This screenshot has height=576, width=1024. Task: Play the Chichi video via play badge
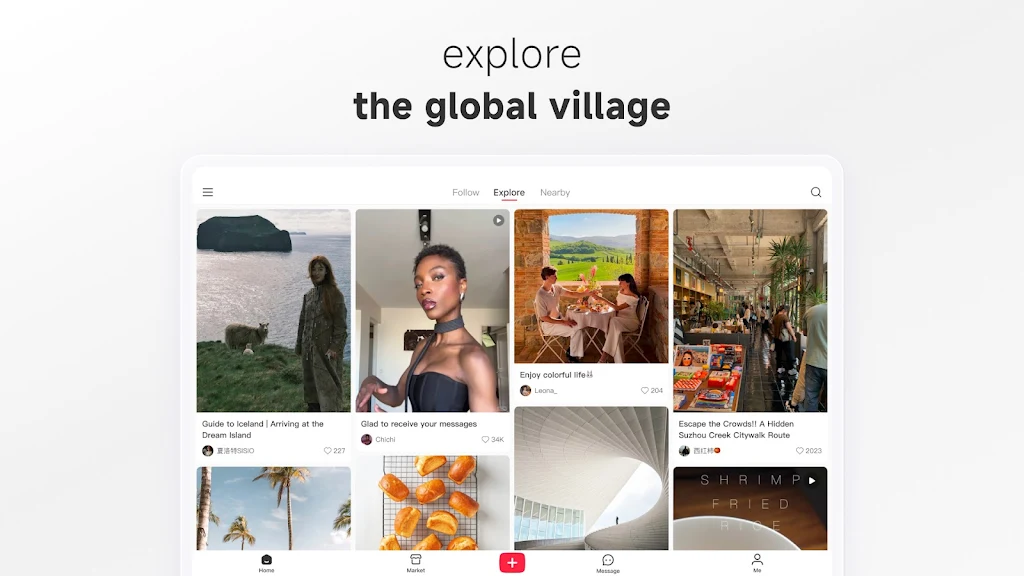(499, 221)
